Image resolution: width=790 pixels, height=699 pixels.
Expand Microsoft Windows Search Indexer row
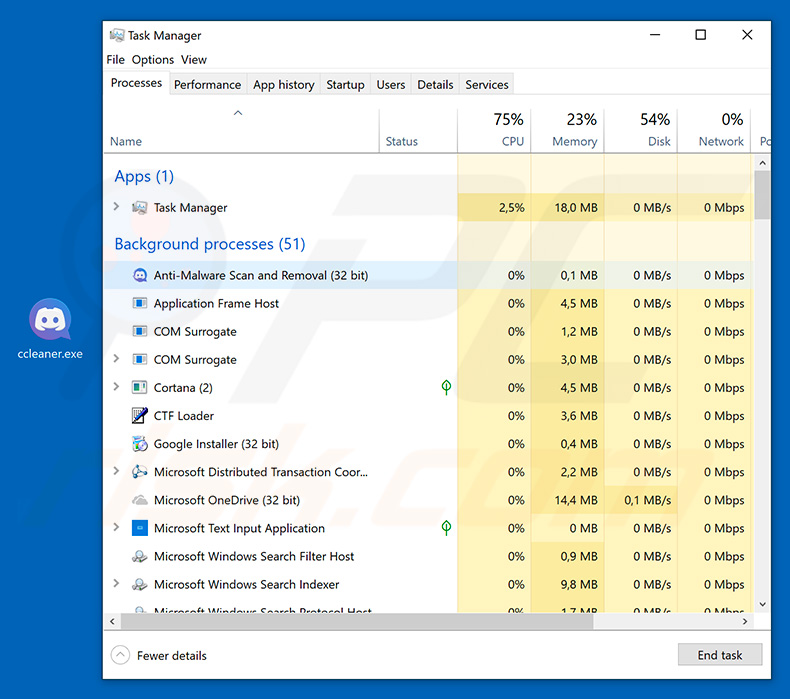tap(116, 584)
